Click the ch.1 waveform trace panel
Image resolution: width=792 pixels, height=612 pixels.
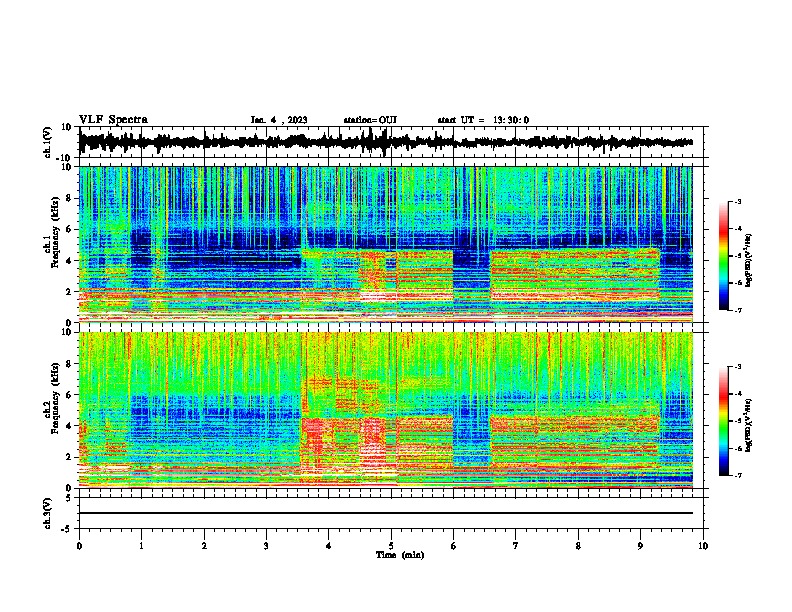[x=393, y=142]
